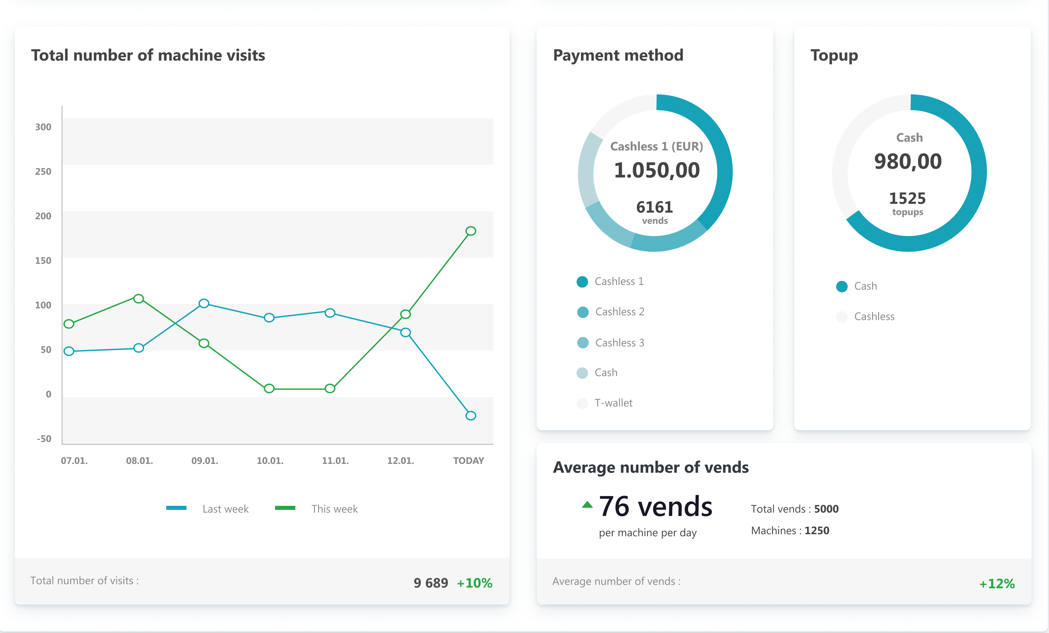Expand the Average number of vends summary

click(x=652, y=467)
